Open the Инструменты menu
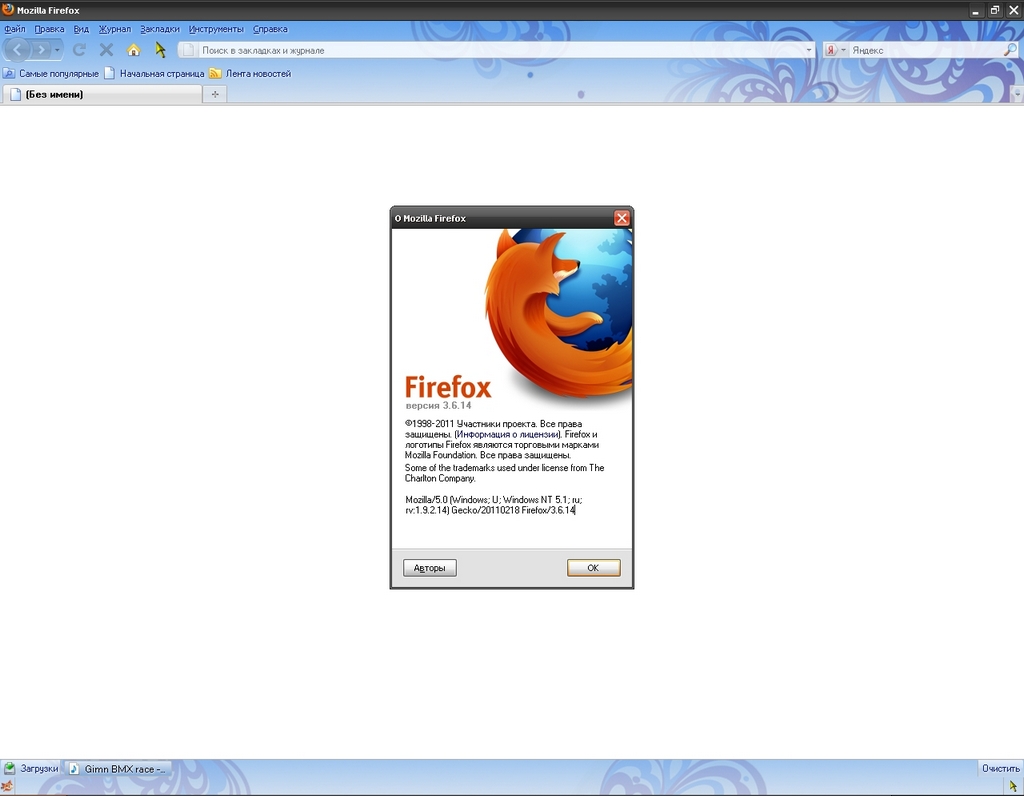 215,29
